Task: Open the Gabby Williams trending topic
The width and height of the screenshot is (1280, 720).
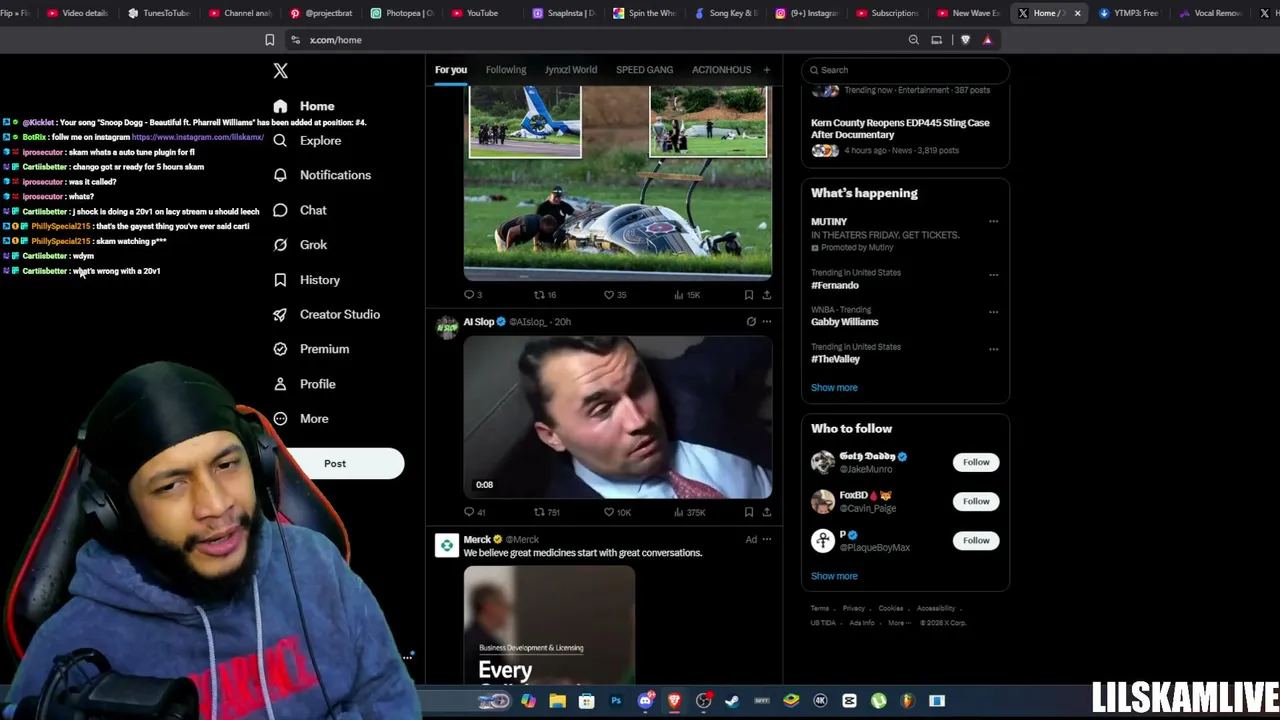Action: point(845,322)
